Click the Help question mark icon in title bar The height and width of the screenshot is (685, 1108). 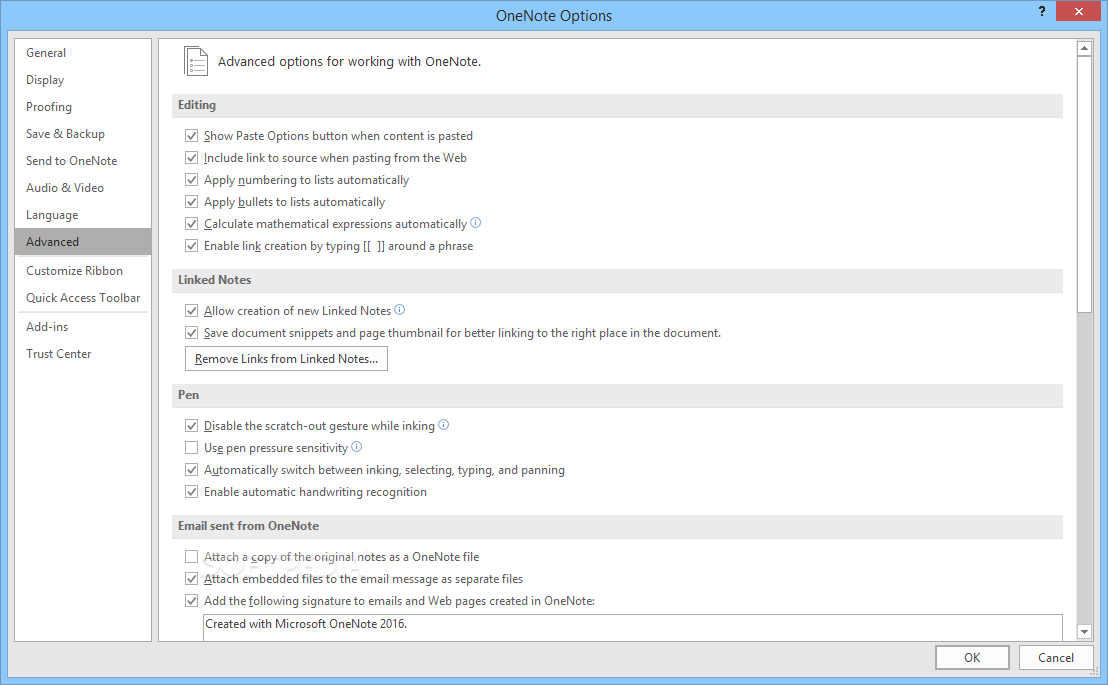coord(1042,11)
